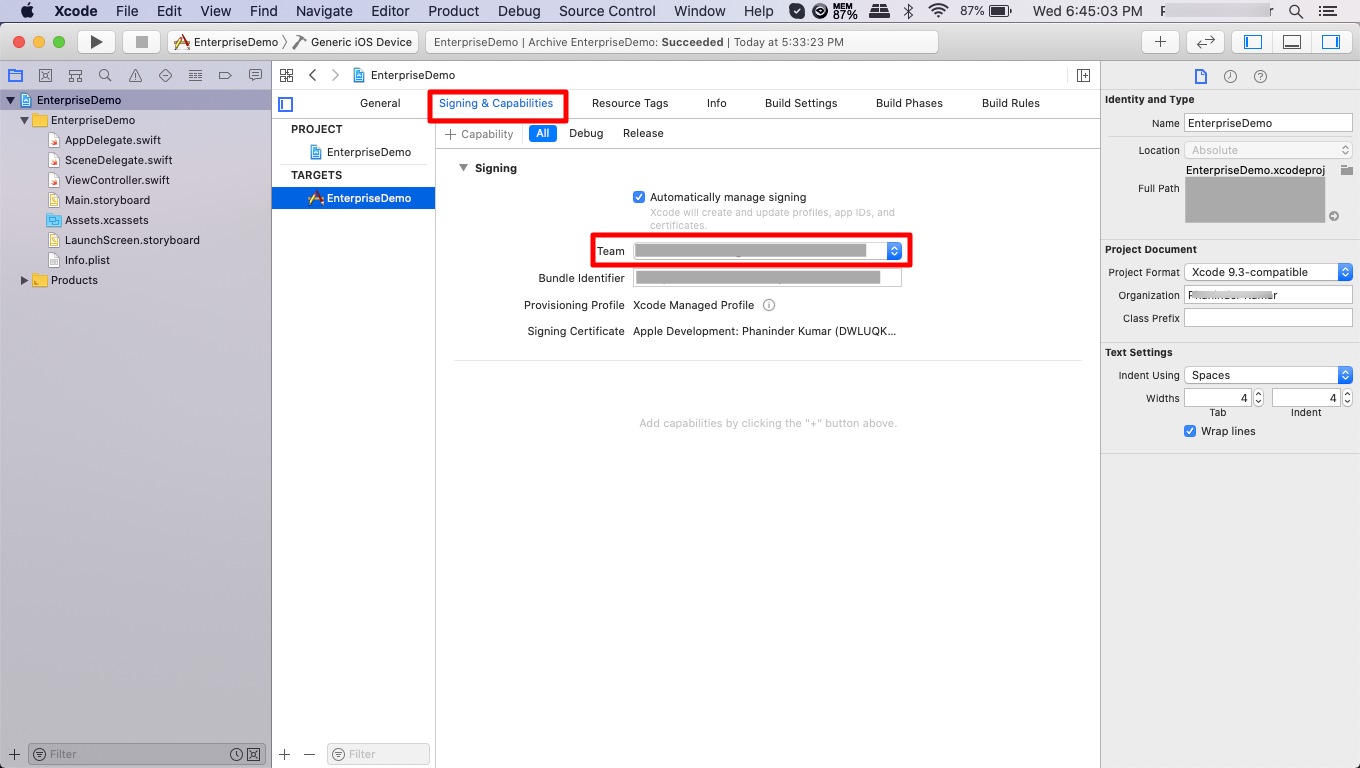Adjust the Indent width stepper
Viewport: 1360px width, 768px height.
coord(1347,398)
